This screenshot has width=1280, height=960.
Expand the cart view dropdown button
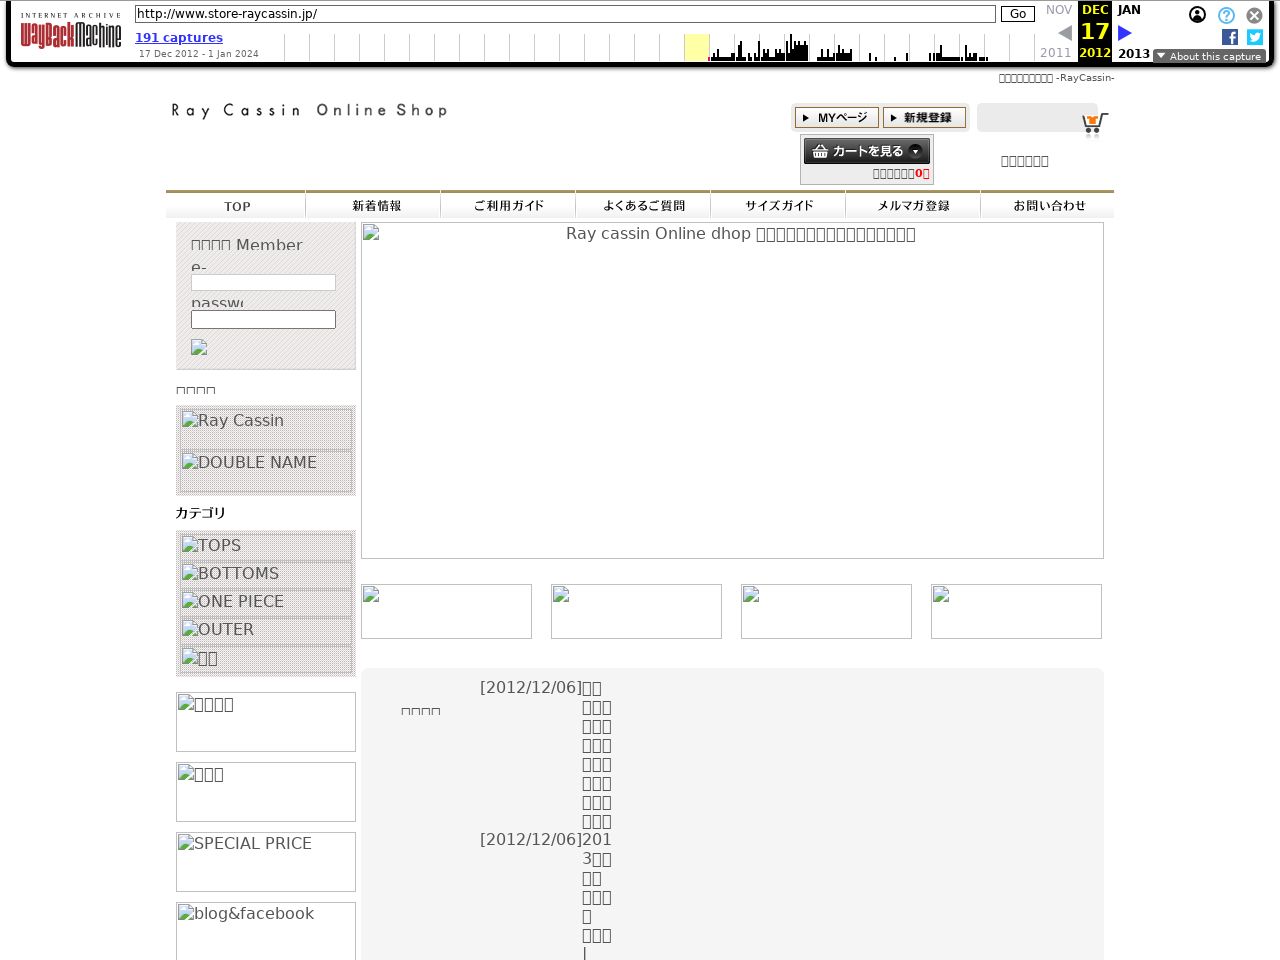[x=867, y=151]
